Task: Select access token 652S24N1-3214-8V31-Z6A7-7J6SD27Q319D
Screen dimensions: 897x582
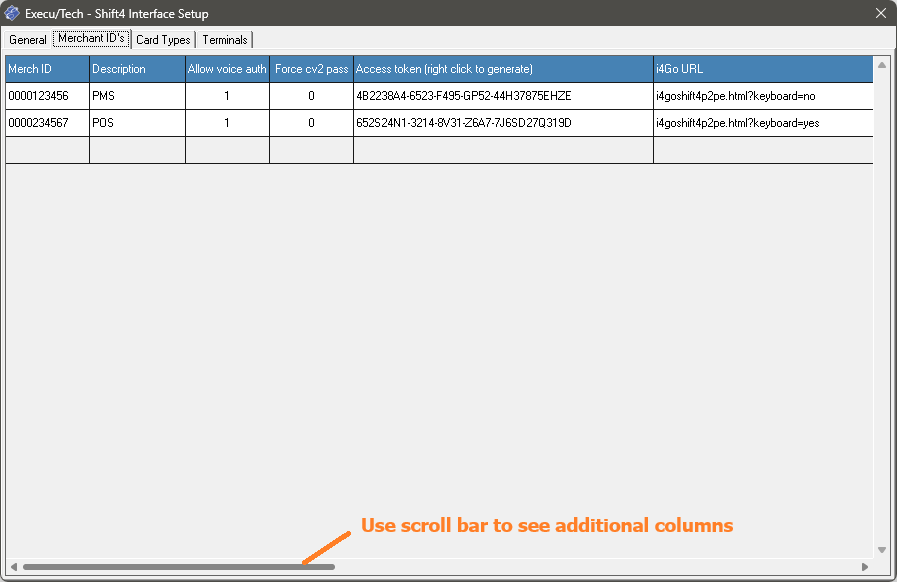Action: point(503,122)
